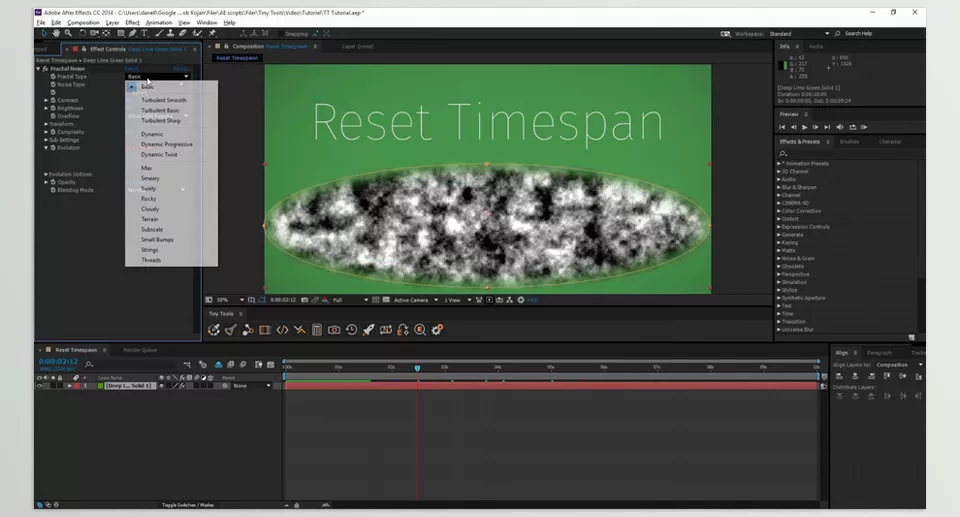
Task: Play the preview
Action: (x=804, y=127)
